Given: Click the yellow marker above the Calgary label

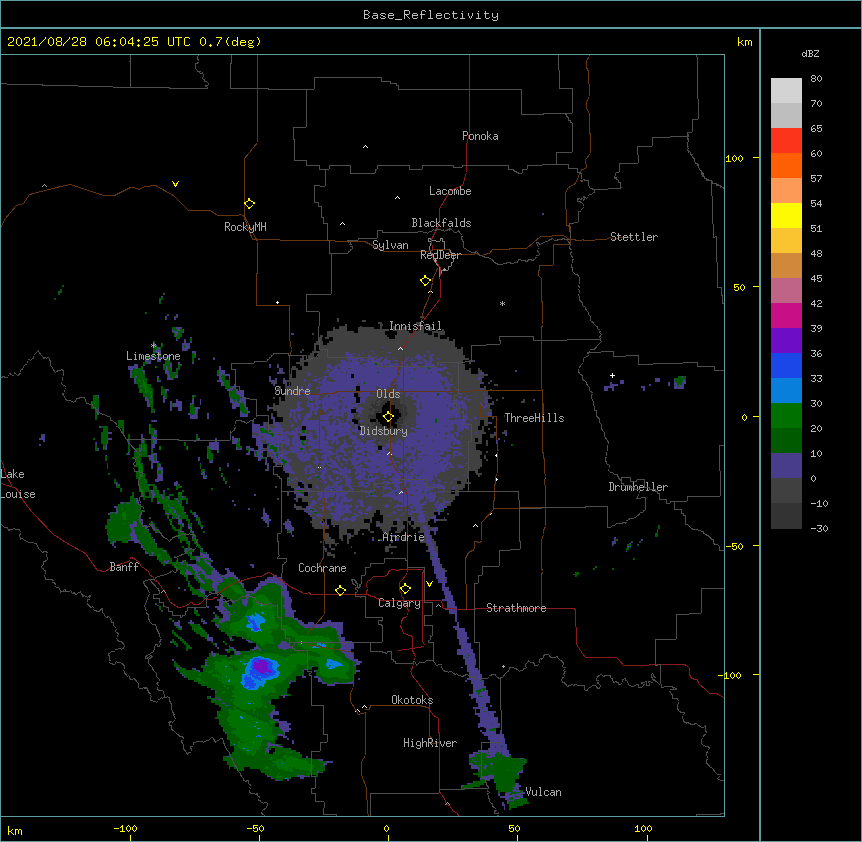Looking at the screenshot, I should coord(405,589).
